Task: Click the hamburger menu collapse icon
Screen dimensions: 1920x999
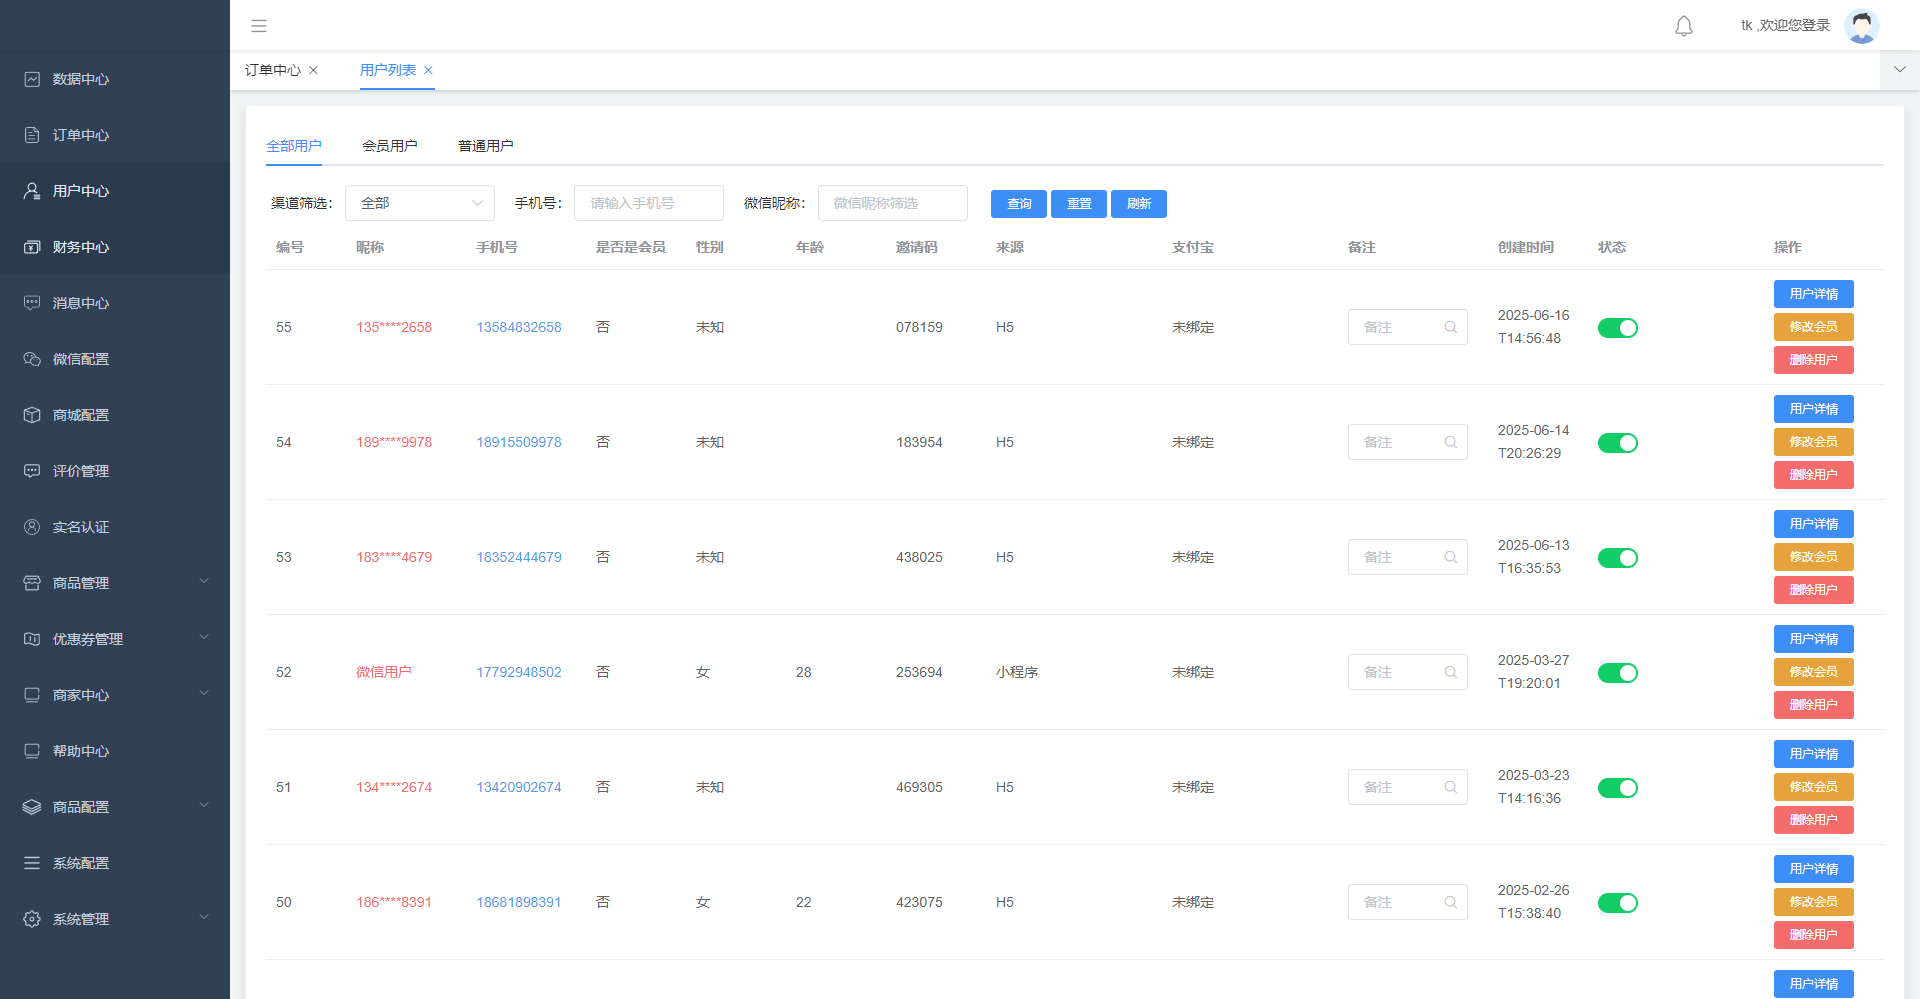Action: tap(259, 26)
